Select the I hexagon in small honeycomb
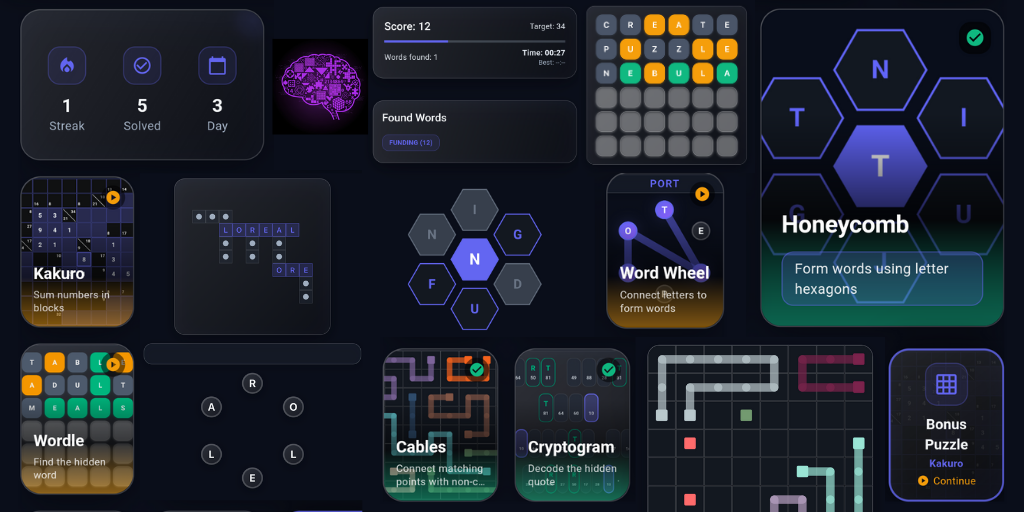Screen dimensions: 1024x512 475,210
